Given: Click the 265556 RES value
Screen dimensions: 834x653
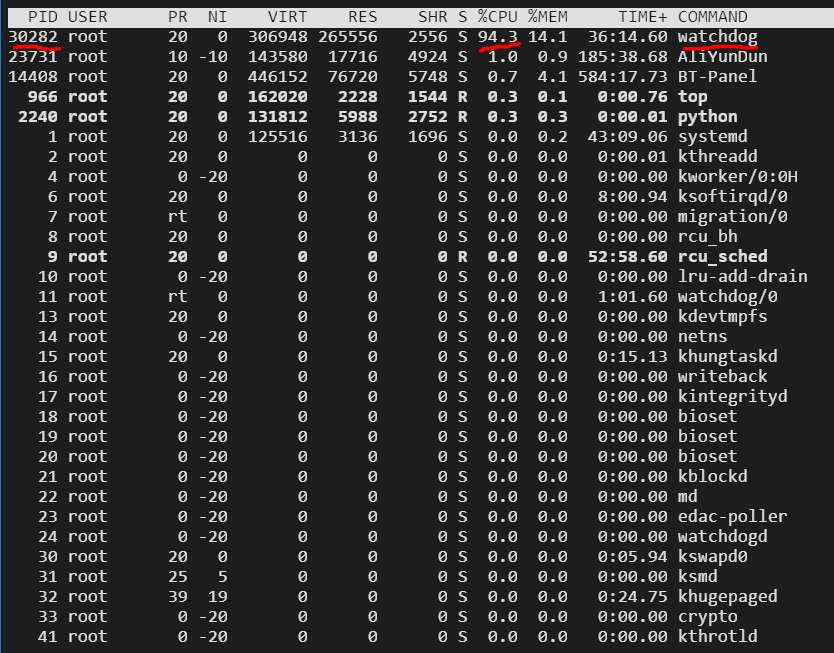Looking at the screenshot, I should pyautogui.click(x=348, y=37).
